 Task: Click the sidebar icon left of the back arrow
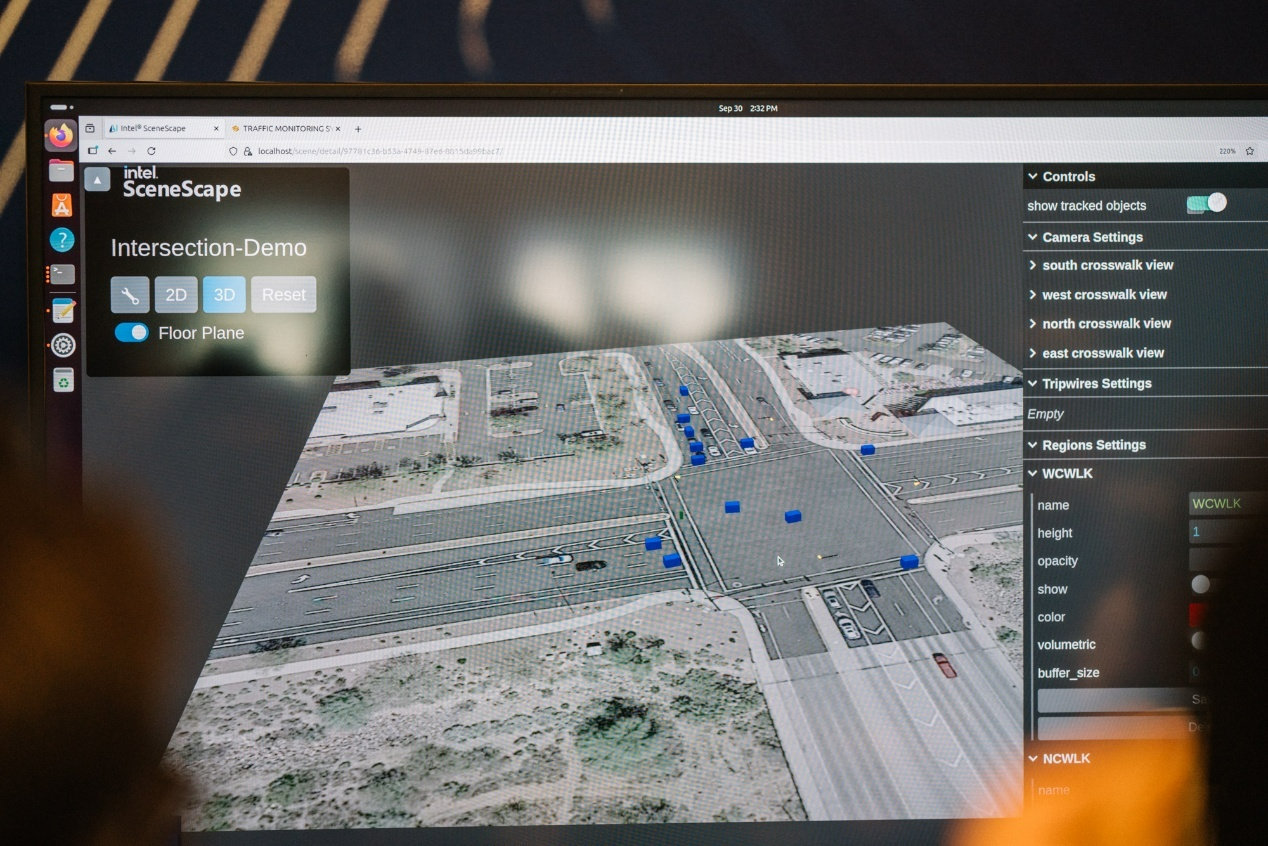pos(92,151)
